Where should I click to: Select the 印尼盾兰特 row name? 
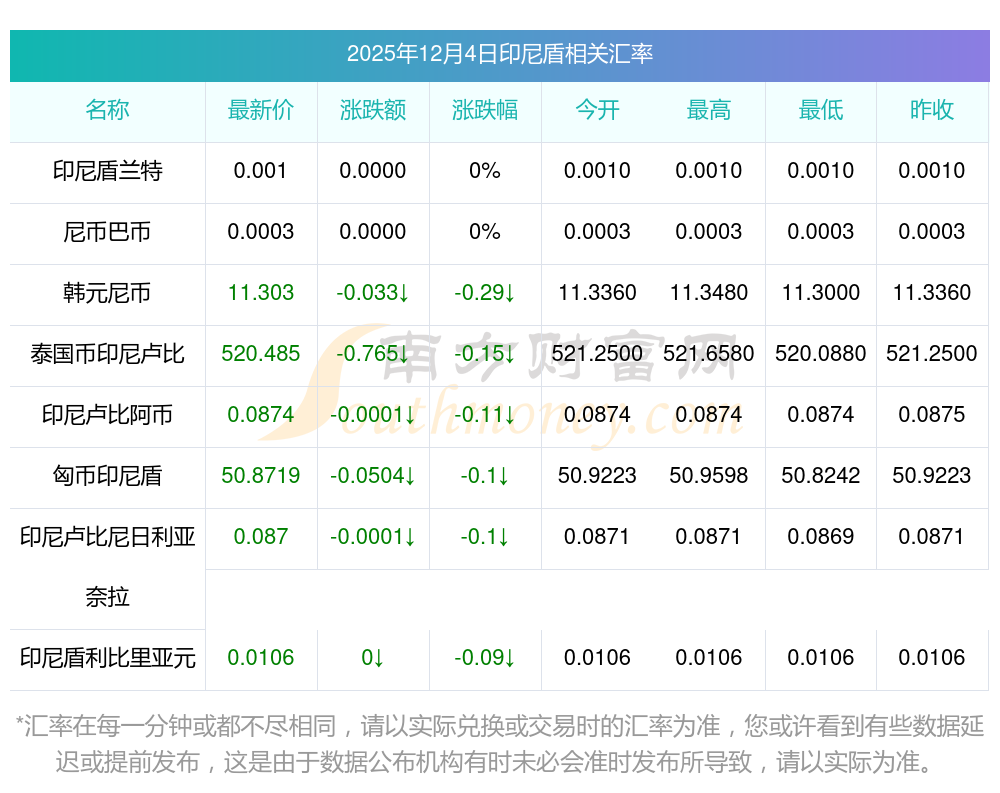coord(107,171)
